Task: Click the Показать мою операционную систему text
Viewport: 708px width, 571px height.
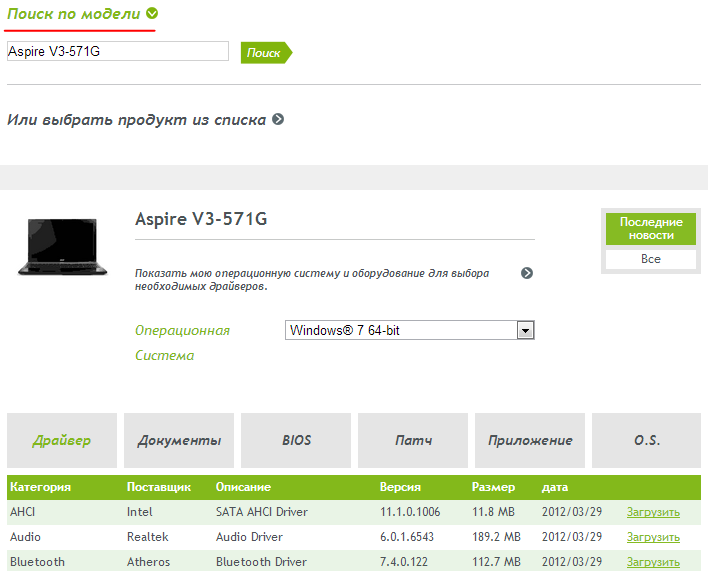Action: 312,279
